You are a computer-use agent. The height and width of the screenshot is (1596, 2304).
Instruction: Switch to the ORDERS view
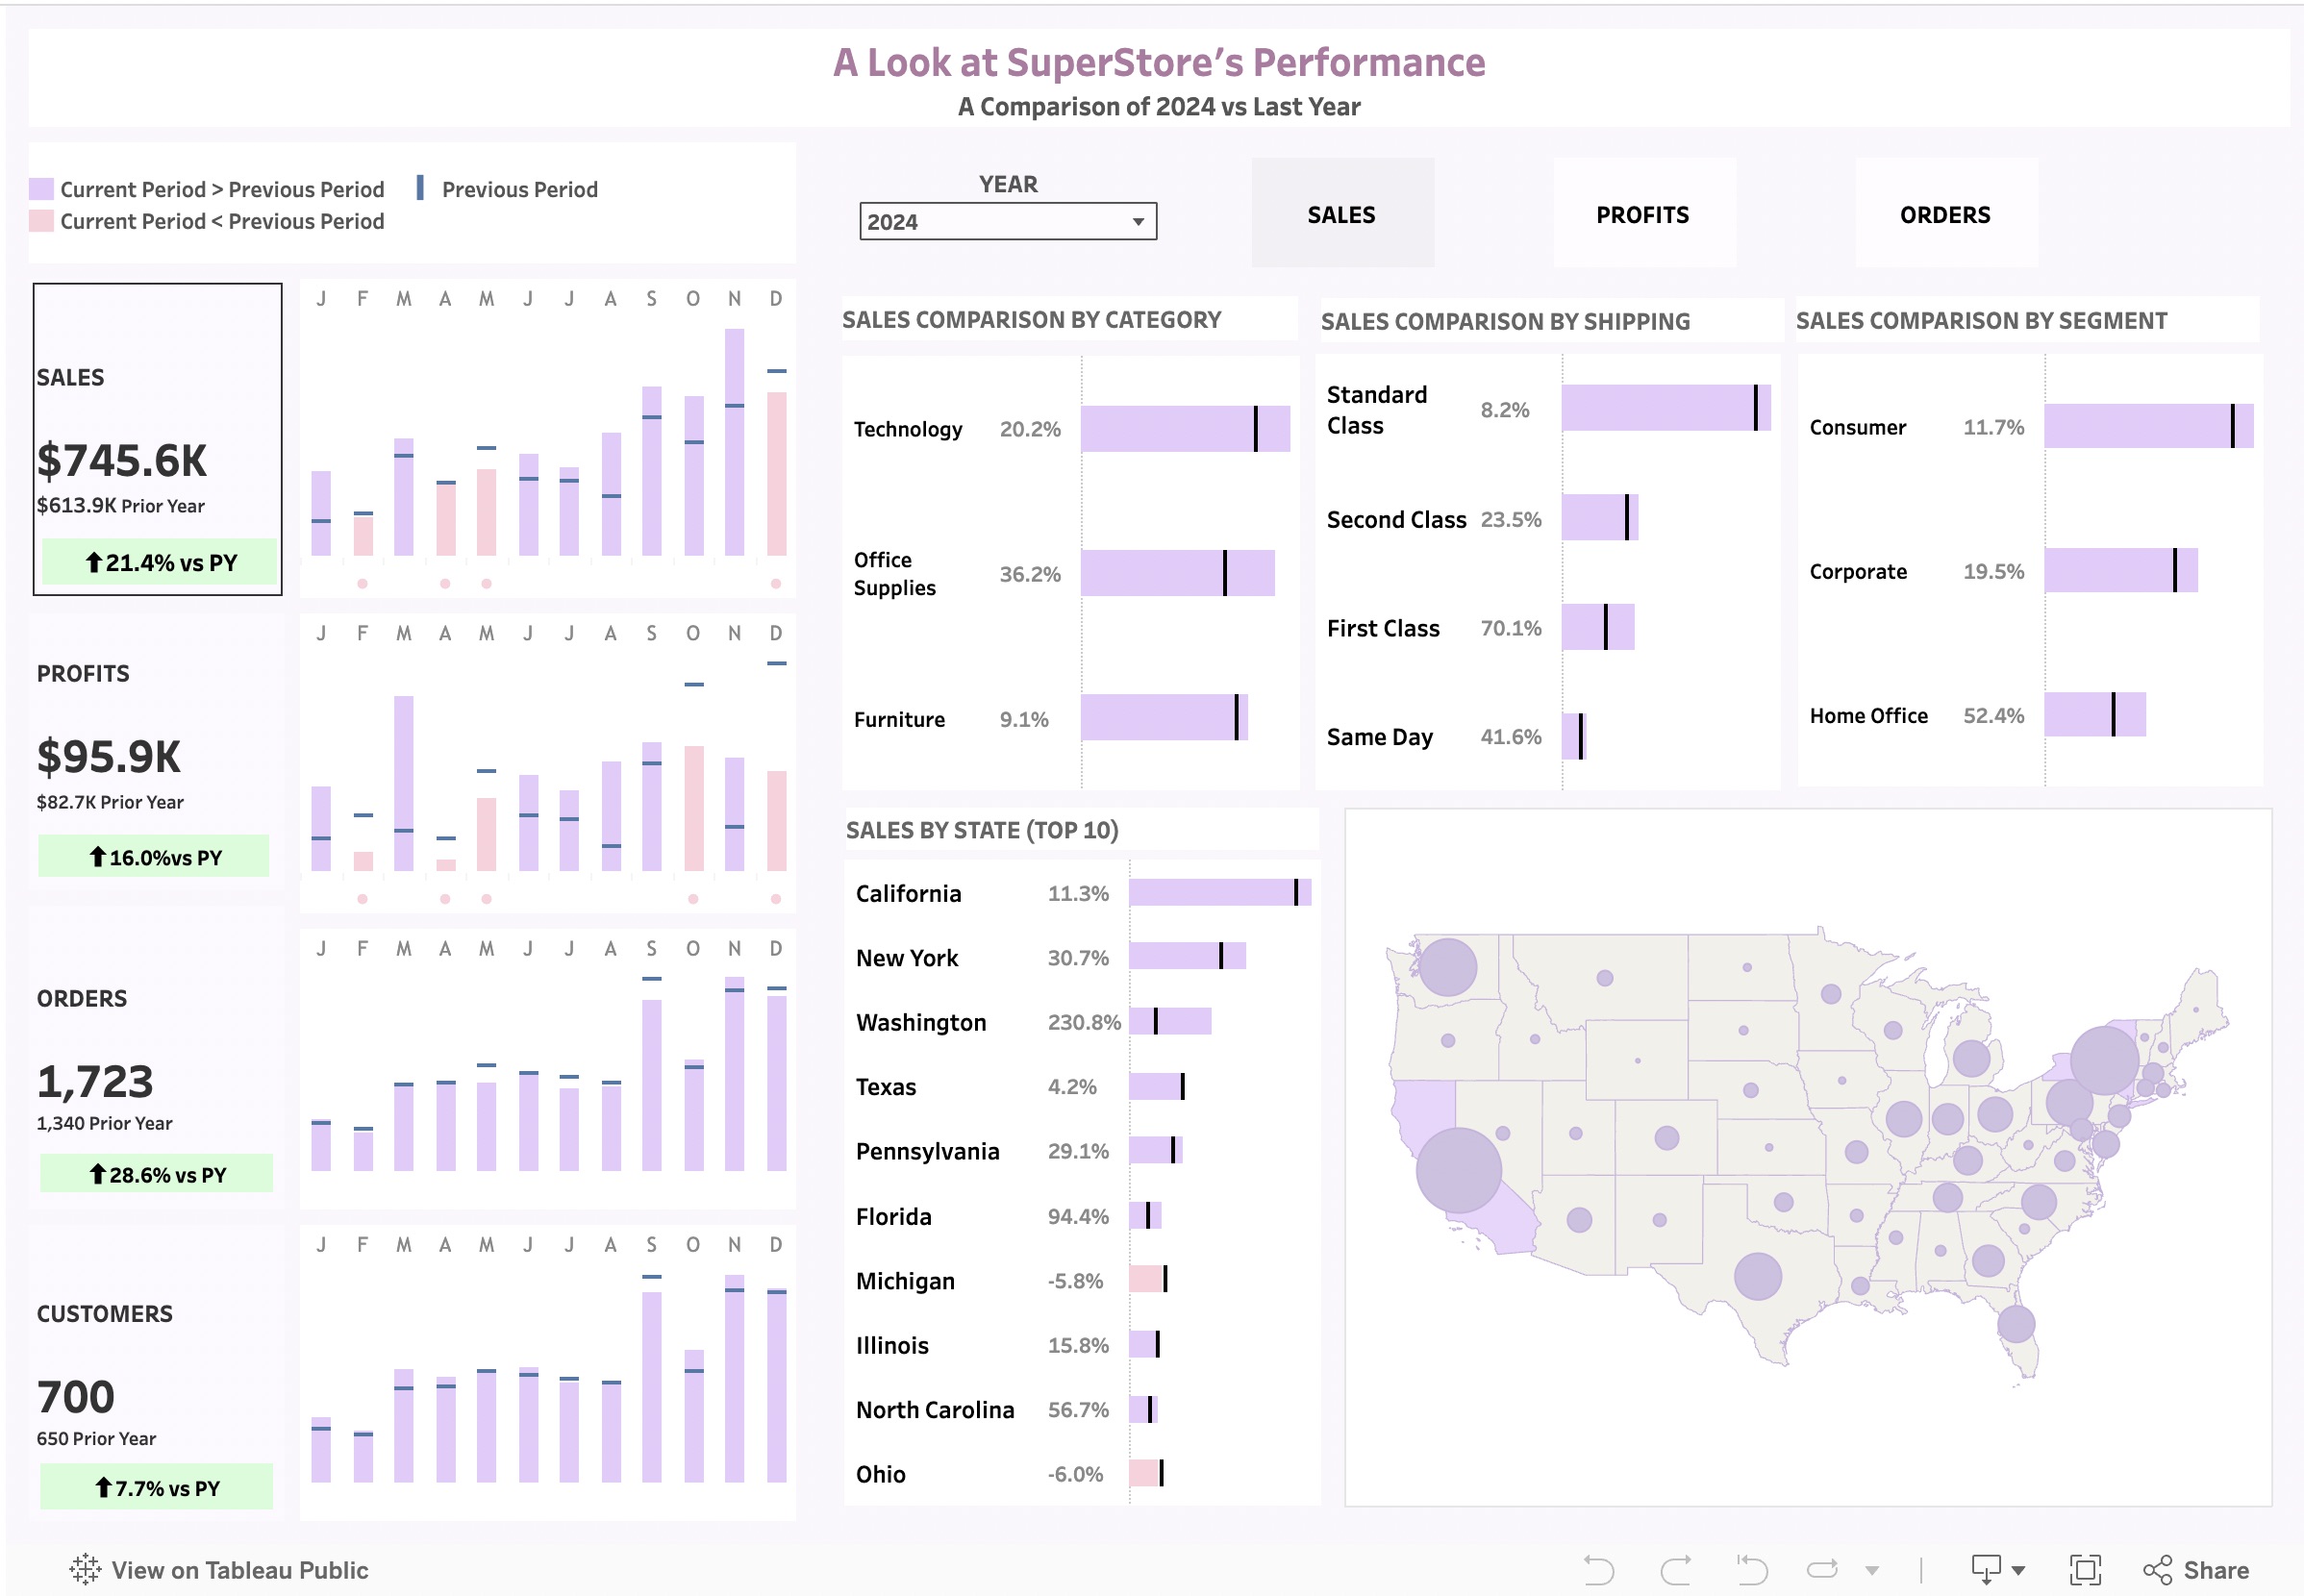point(1944,215)
